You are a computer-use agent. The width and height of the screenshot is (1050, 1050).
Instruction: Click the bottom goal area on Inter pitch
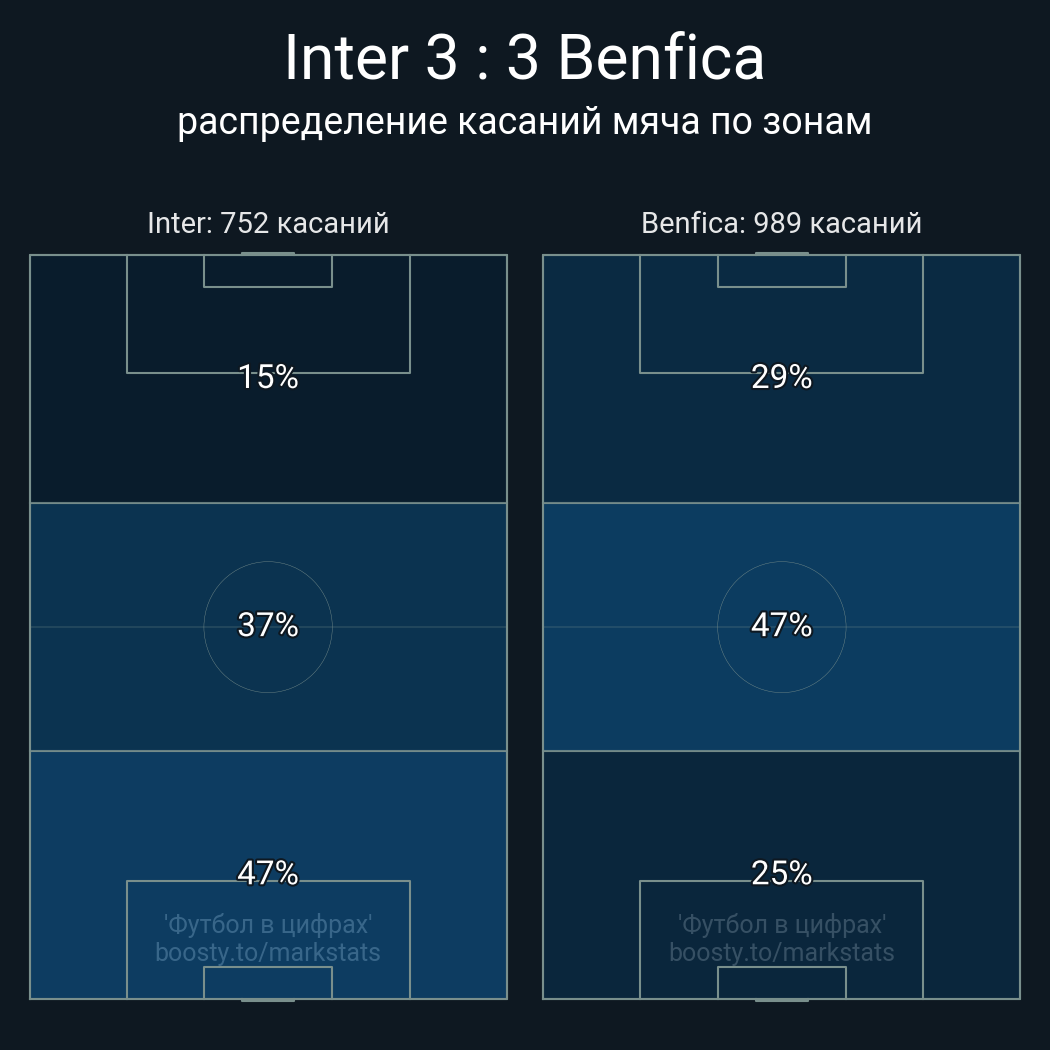pos(268,983)
